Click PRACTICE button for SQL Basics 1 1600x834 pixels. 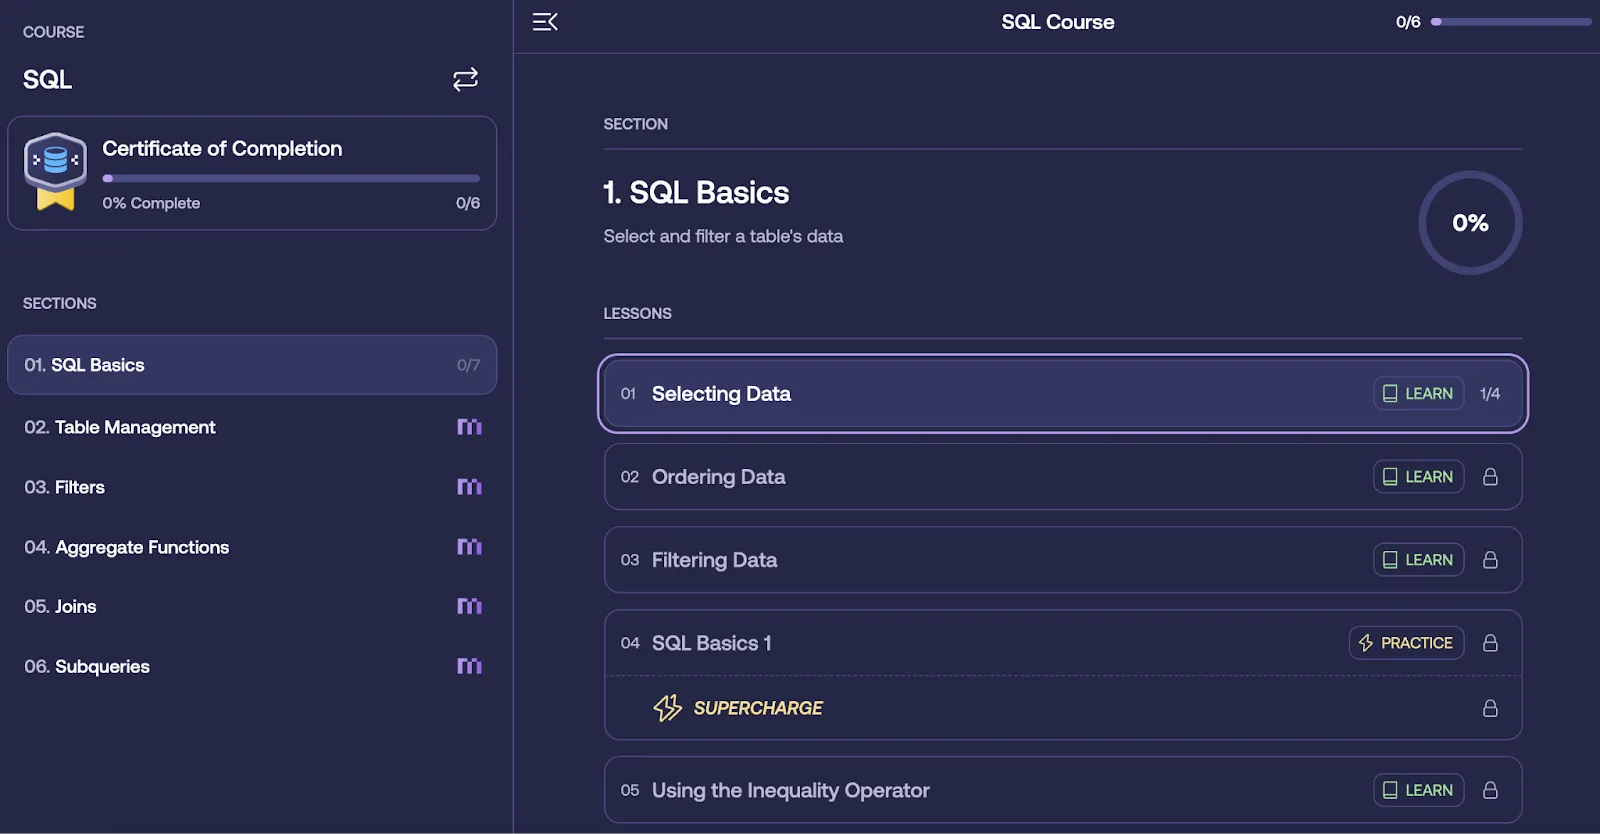1406,643
